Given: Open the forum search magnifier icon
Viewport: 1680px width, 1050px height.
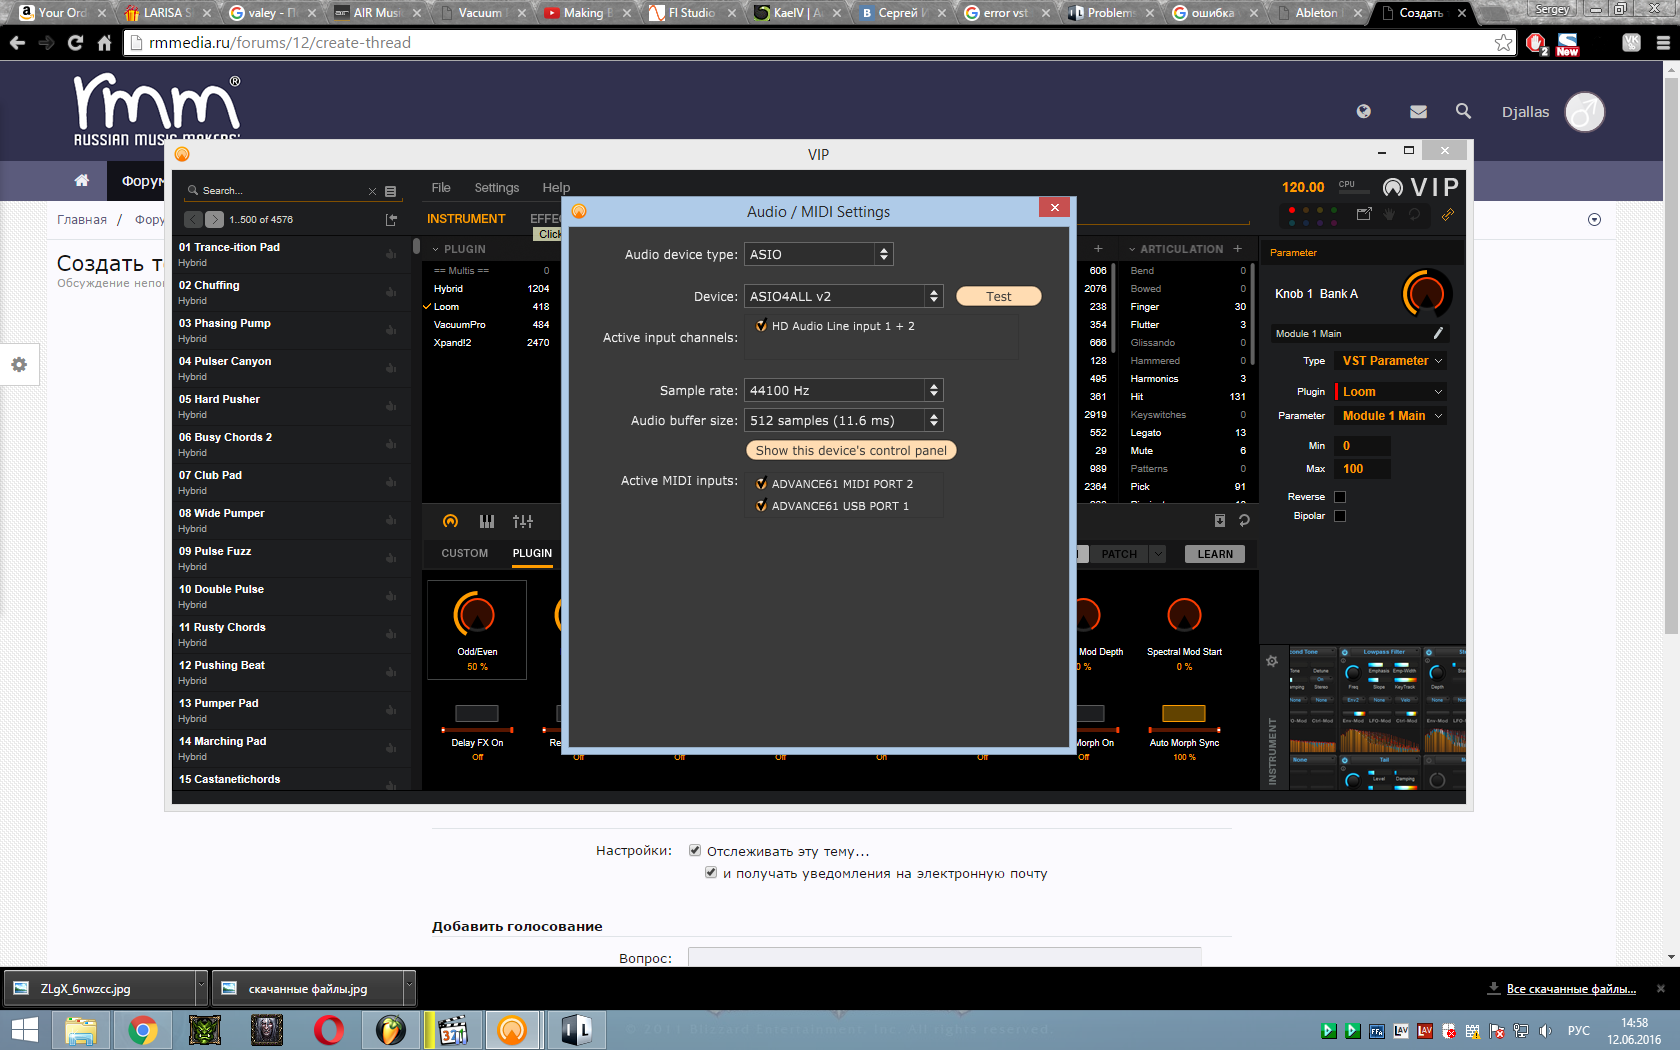Looking at the screenshot, I should (1464, 111).
